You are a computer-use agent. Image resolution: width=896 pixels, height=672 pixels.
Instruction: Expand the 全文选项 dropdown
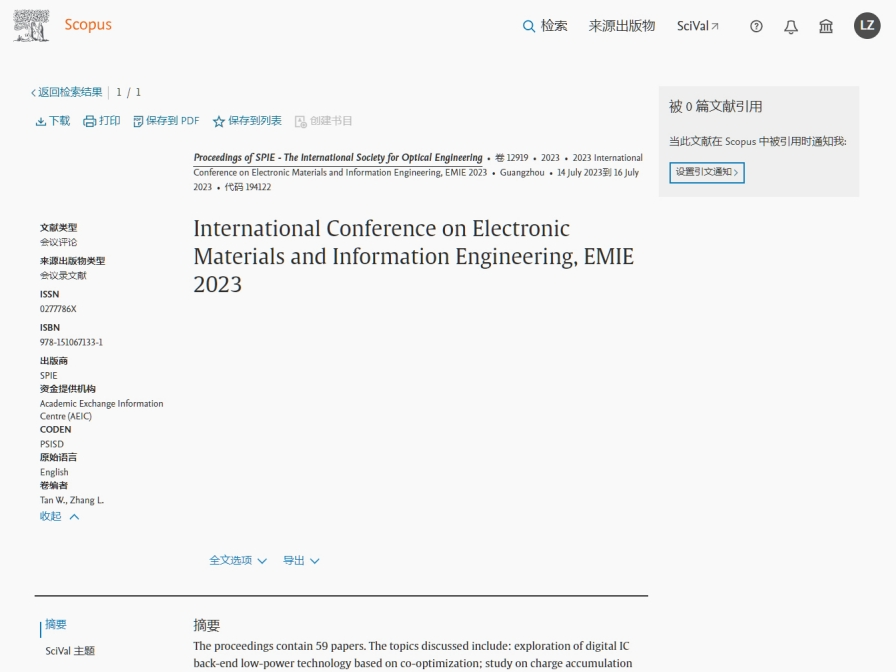[238, 561]
